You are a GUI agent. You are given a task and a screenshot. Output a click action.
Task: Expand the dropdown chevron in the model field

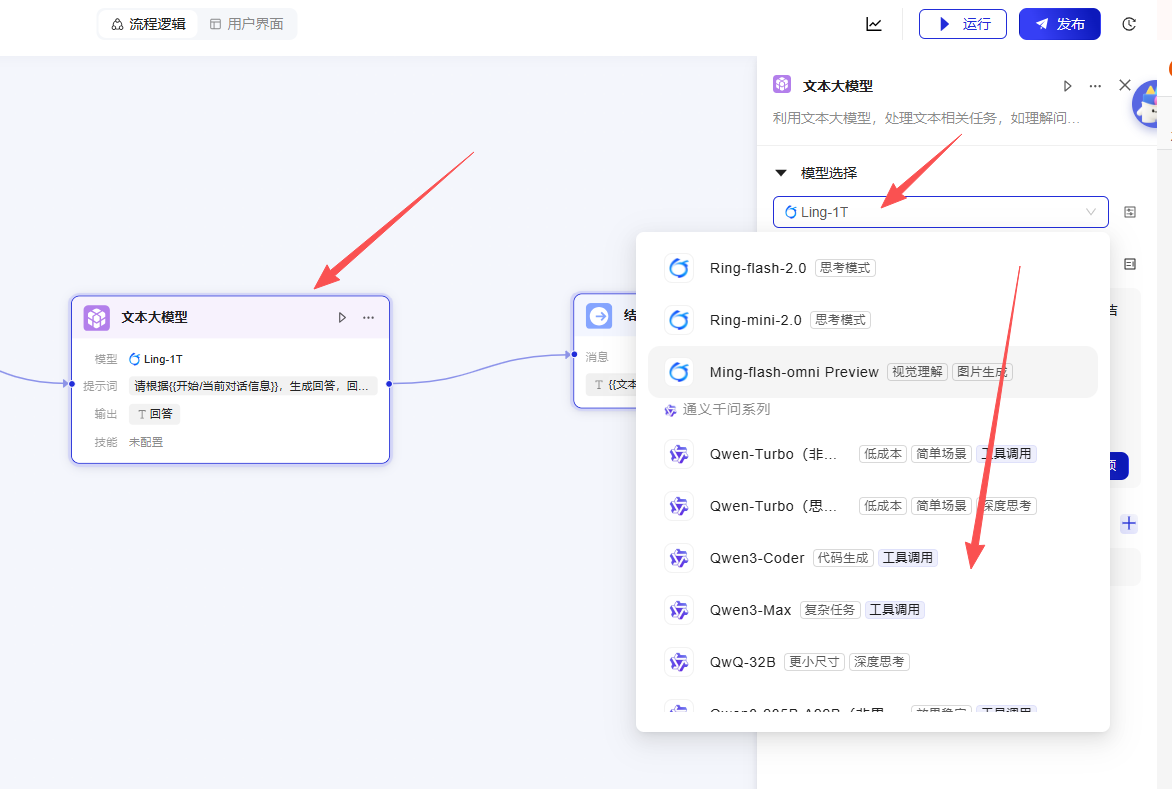(x=1093, y=212)
